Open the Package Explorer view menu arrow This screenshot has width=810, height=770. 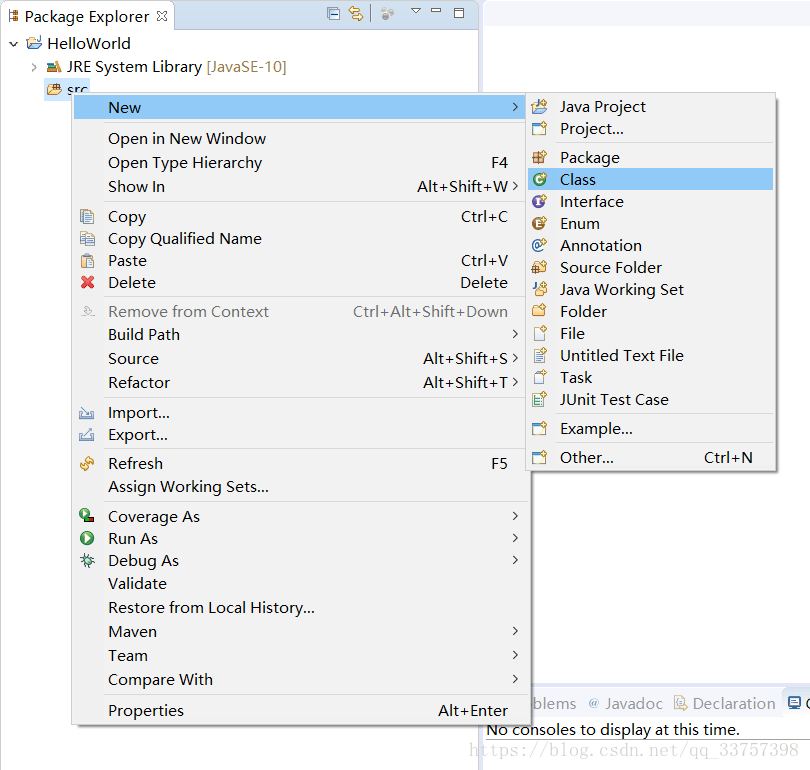(415, 10)
